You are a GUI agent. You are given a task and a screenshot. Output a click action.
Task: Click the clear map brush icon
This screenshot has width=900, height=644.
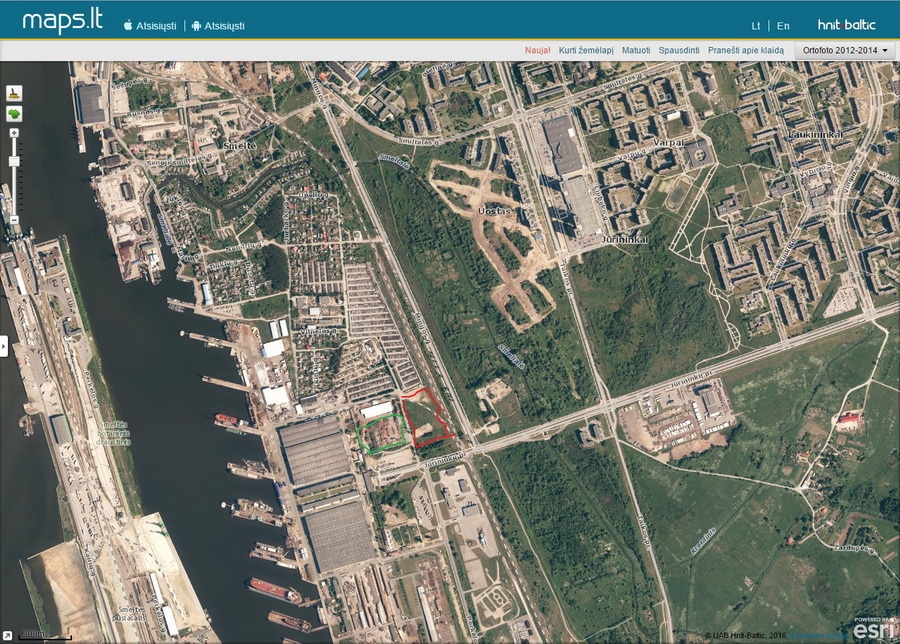pyautogui.click(x=14, y=93)
